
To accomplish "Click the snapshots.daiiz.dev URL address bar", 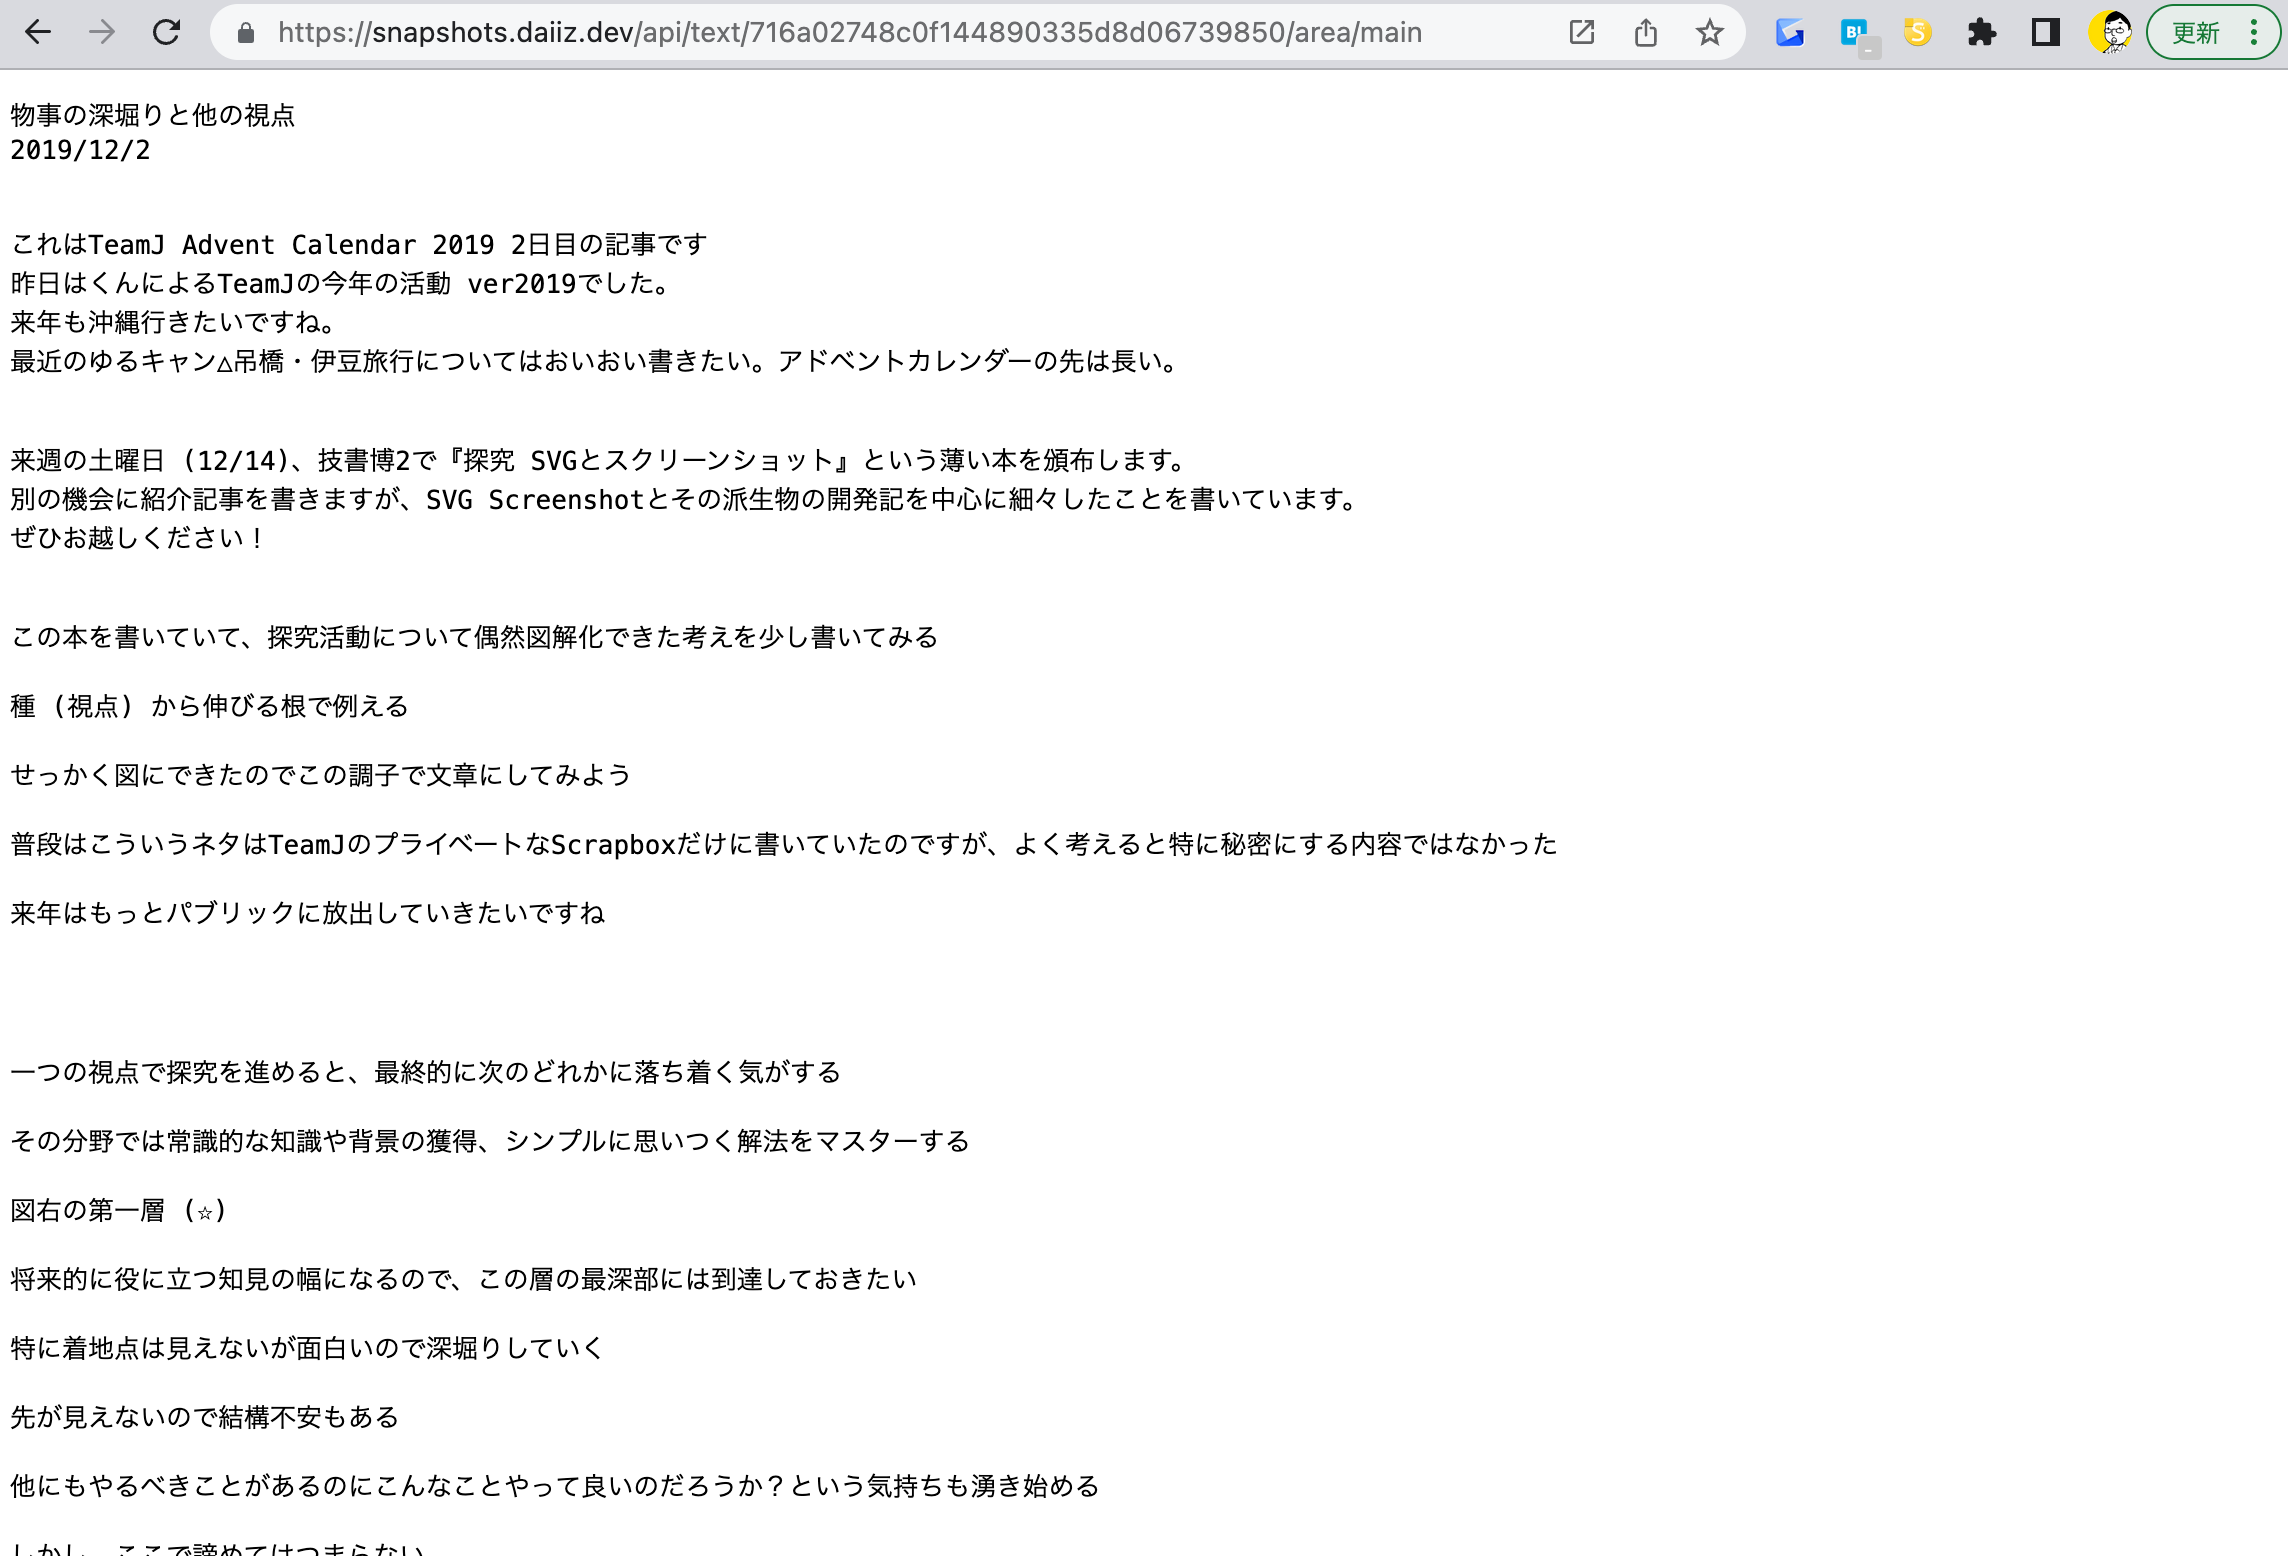I will tap(850, 33).
